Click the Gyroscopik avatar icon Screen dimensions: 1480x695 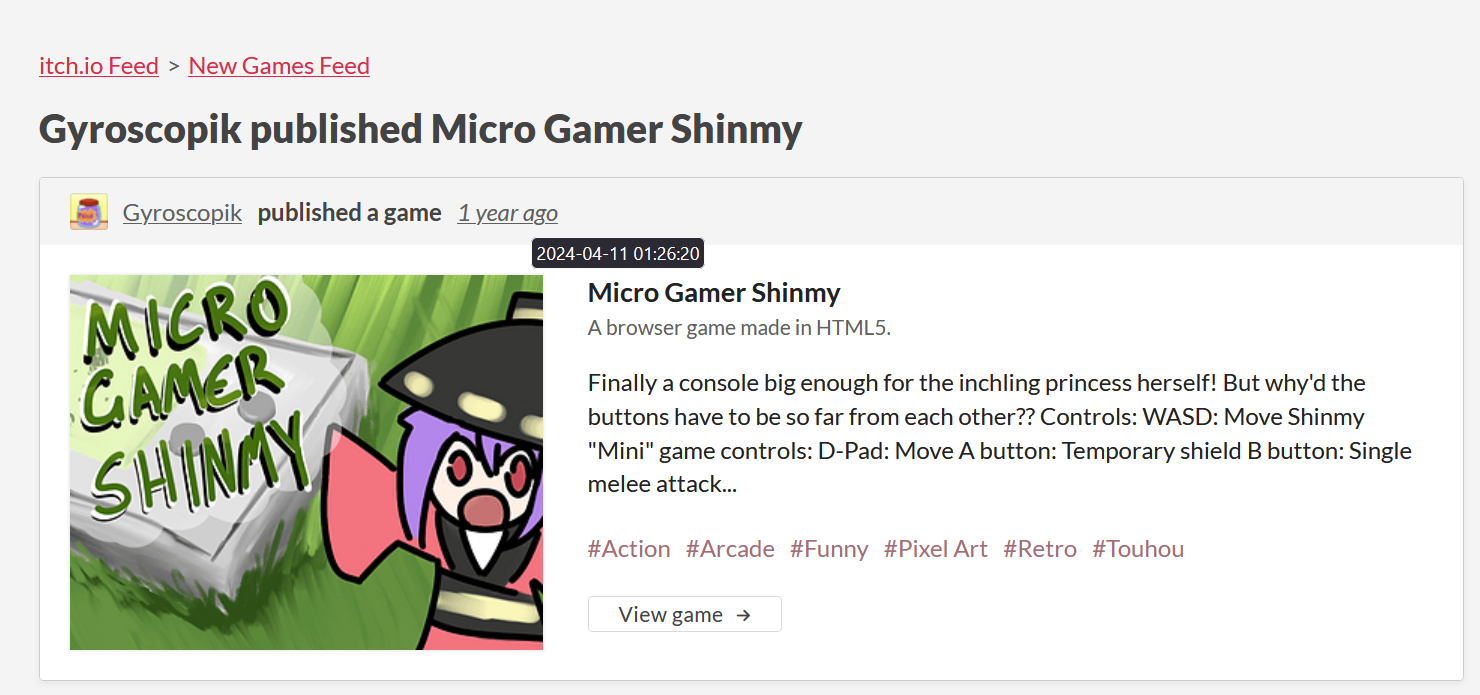coord(89,212)
